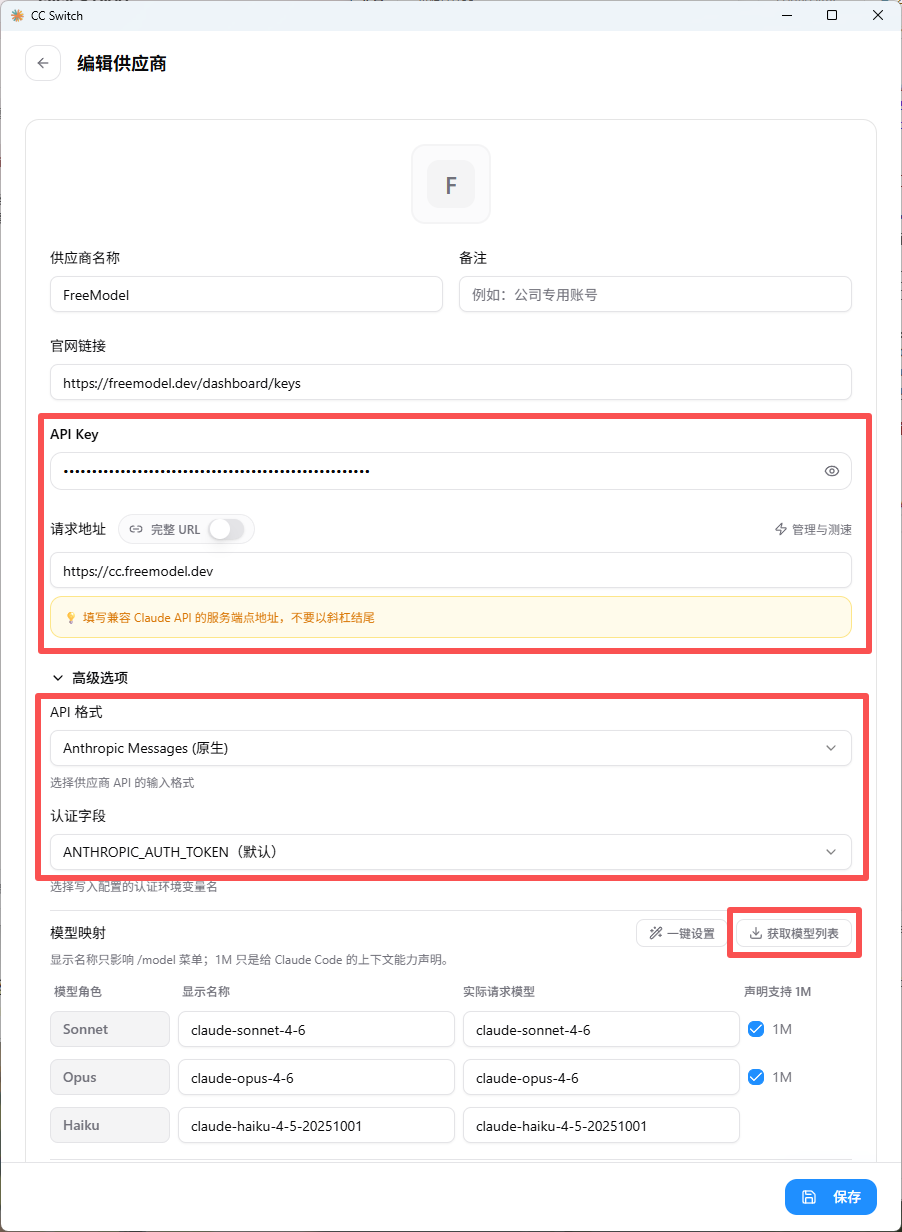This screenshot has height=1232, width=902.
Task: Click the 一键设置 button
Action: pos(682,933)
